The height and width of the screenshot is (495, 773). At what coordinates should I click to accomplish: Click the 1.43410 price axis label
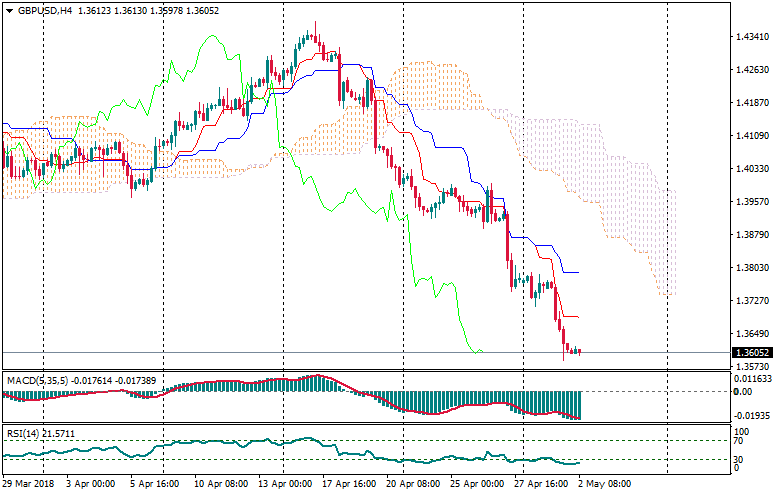pyautogui.click(x=751, y=37)
